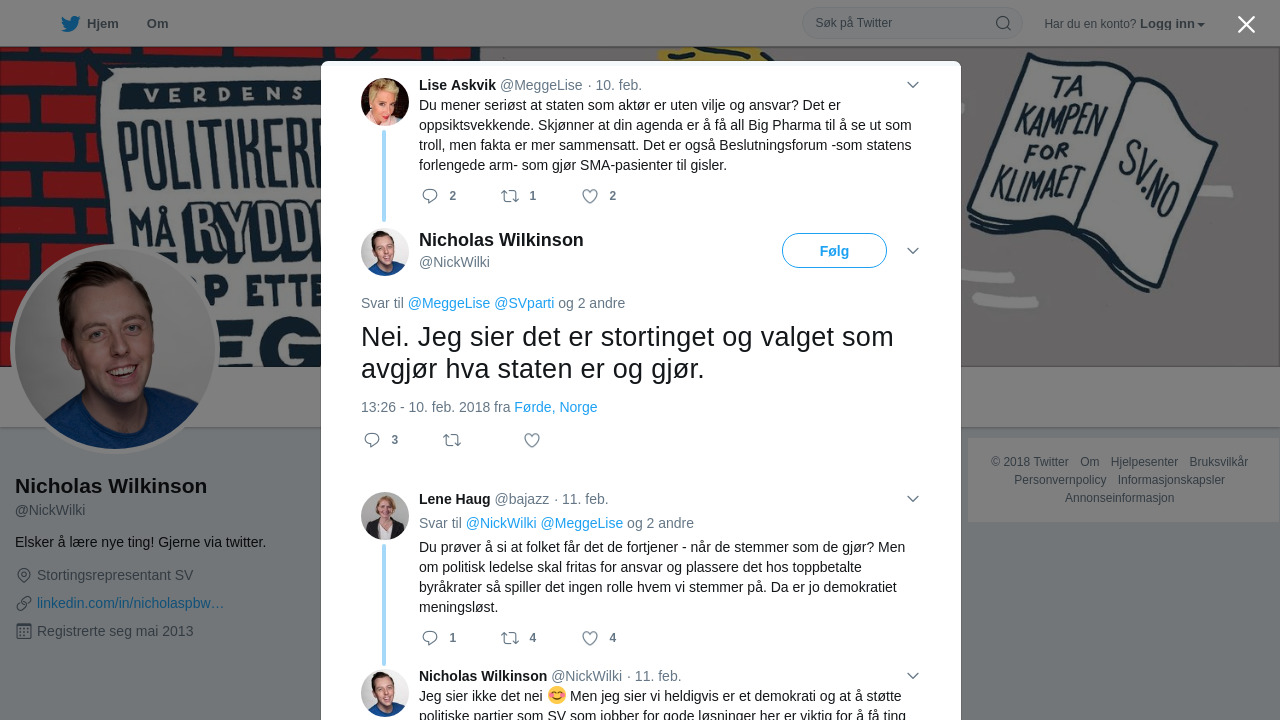Viewport: 1280px width, 720px height.
Task: Retweet the main Nicholas Wilkinson tweet
Action: coord(452,440)
